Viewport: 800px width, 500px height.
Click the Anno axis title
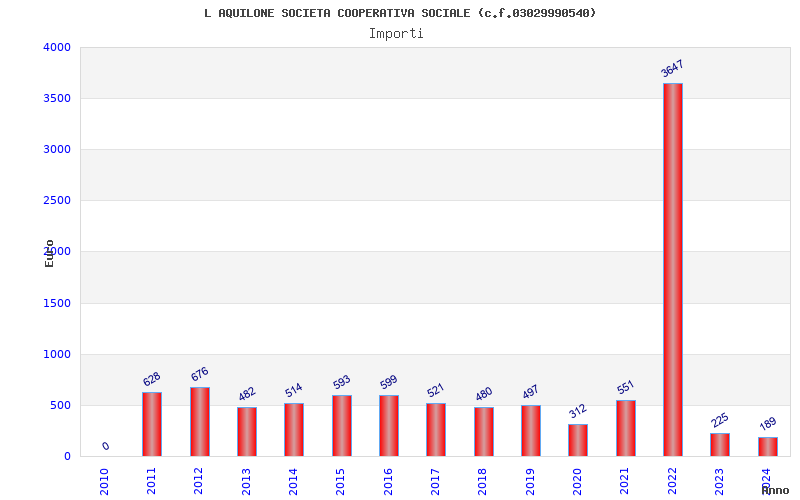pyautogui.click(x=776, y=490)
